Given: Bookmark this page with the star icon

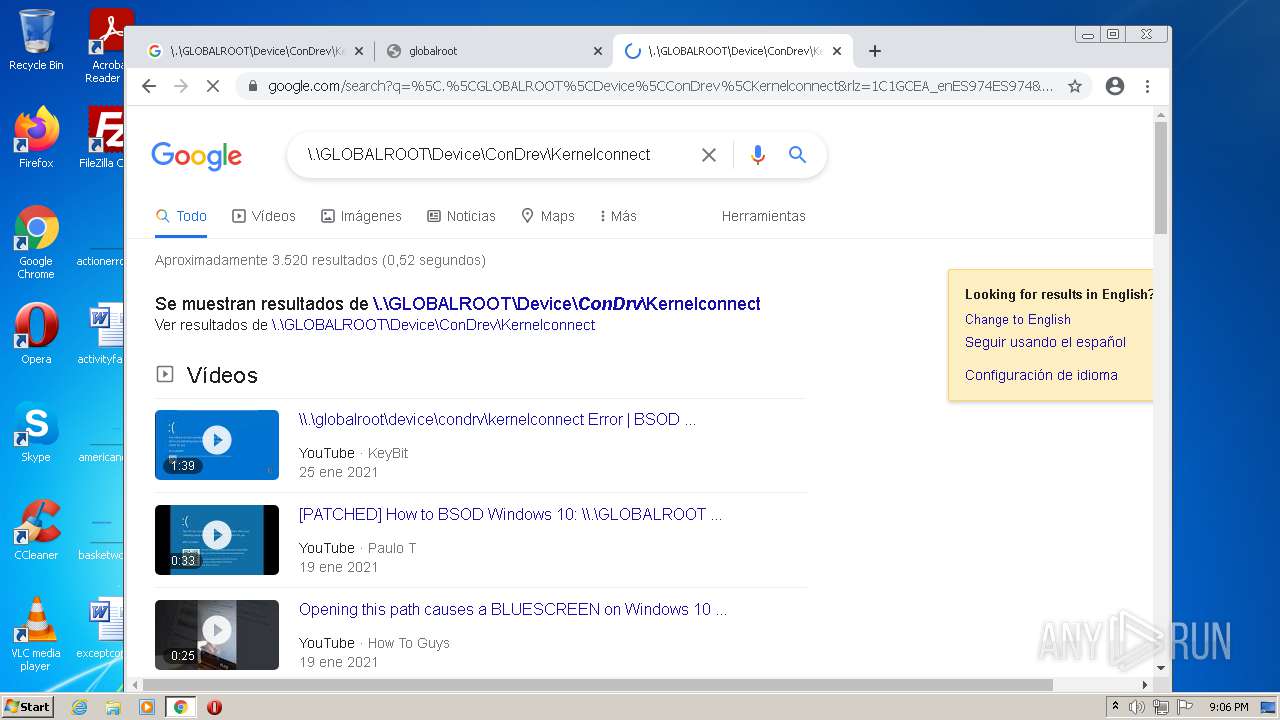Looking at the screenshot, I should pyautogui.click(x=1075, y=86).
